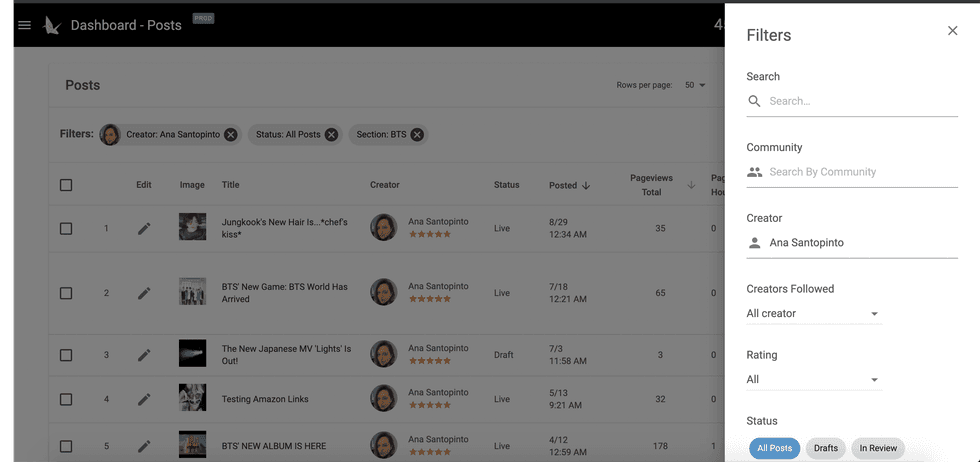Select the In Review status chip
This screenshot has width=980, height=462.
(877, 448)
